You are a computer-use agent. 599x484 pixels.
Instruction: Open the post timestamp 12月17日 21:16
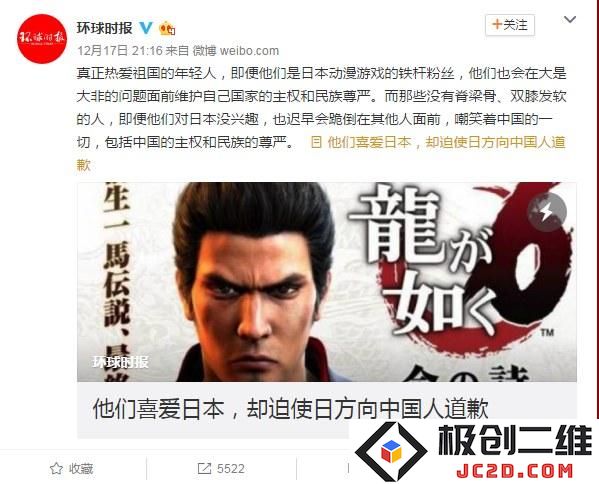tap(120, 50)
